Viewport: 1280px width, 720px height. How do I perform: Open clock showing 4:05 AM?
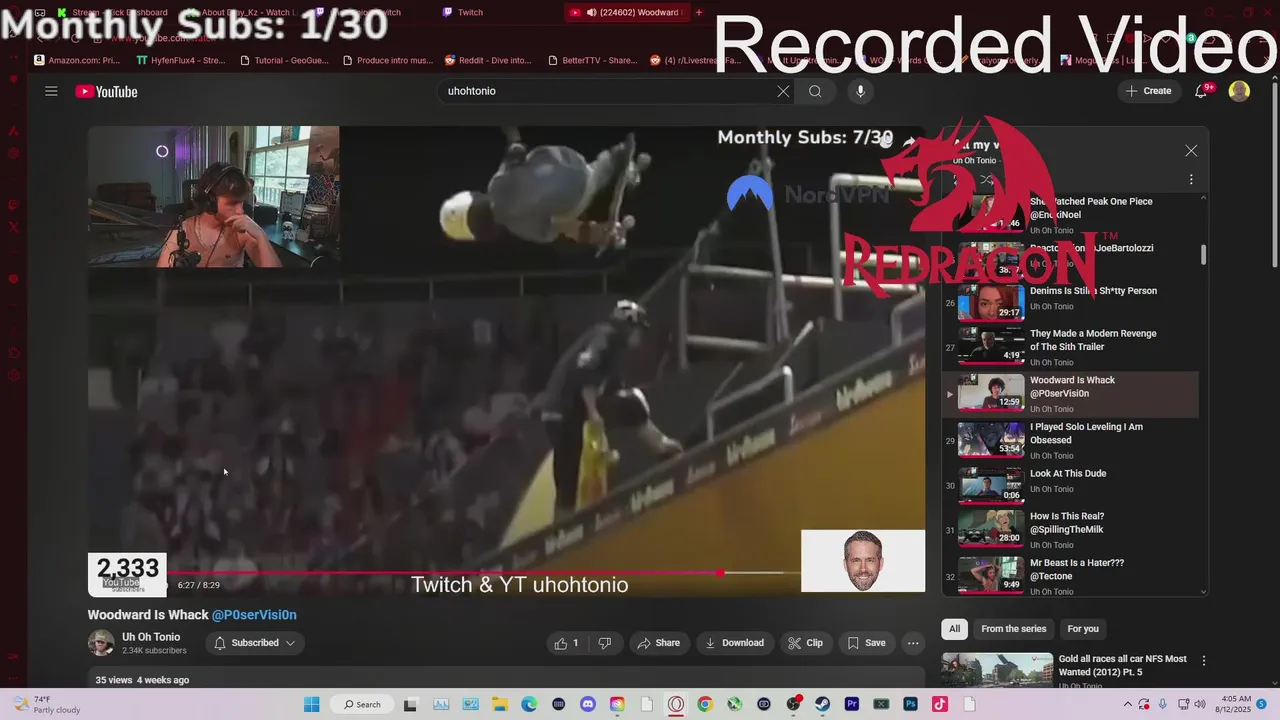(1233, 704)
